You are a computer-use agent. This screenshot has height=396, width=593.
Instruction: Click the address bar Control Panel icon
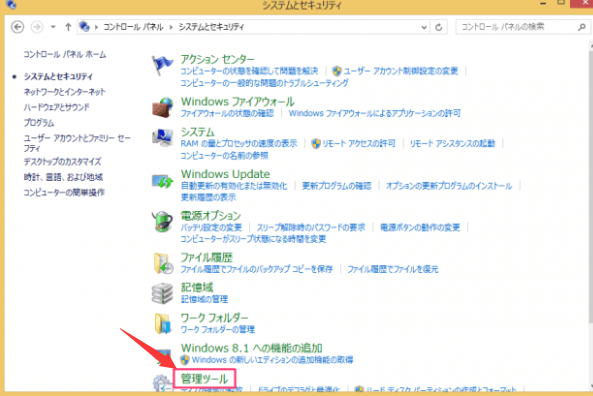click(84, 27)
